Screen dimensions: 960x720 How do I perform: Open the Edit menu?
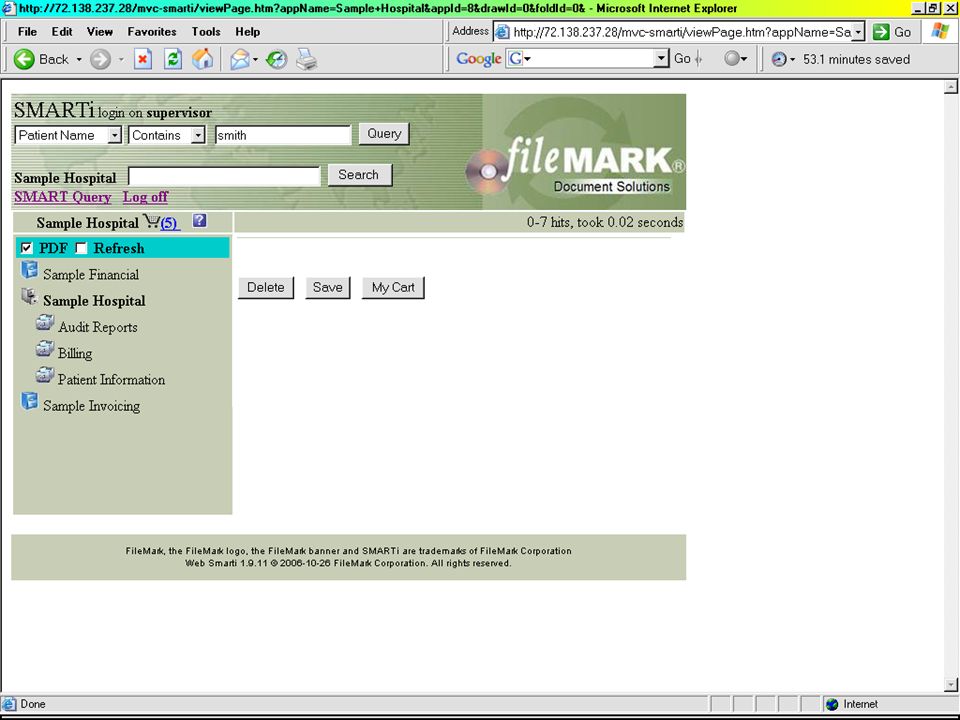click(62, 31)
